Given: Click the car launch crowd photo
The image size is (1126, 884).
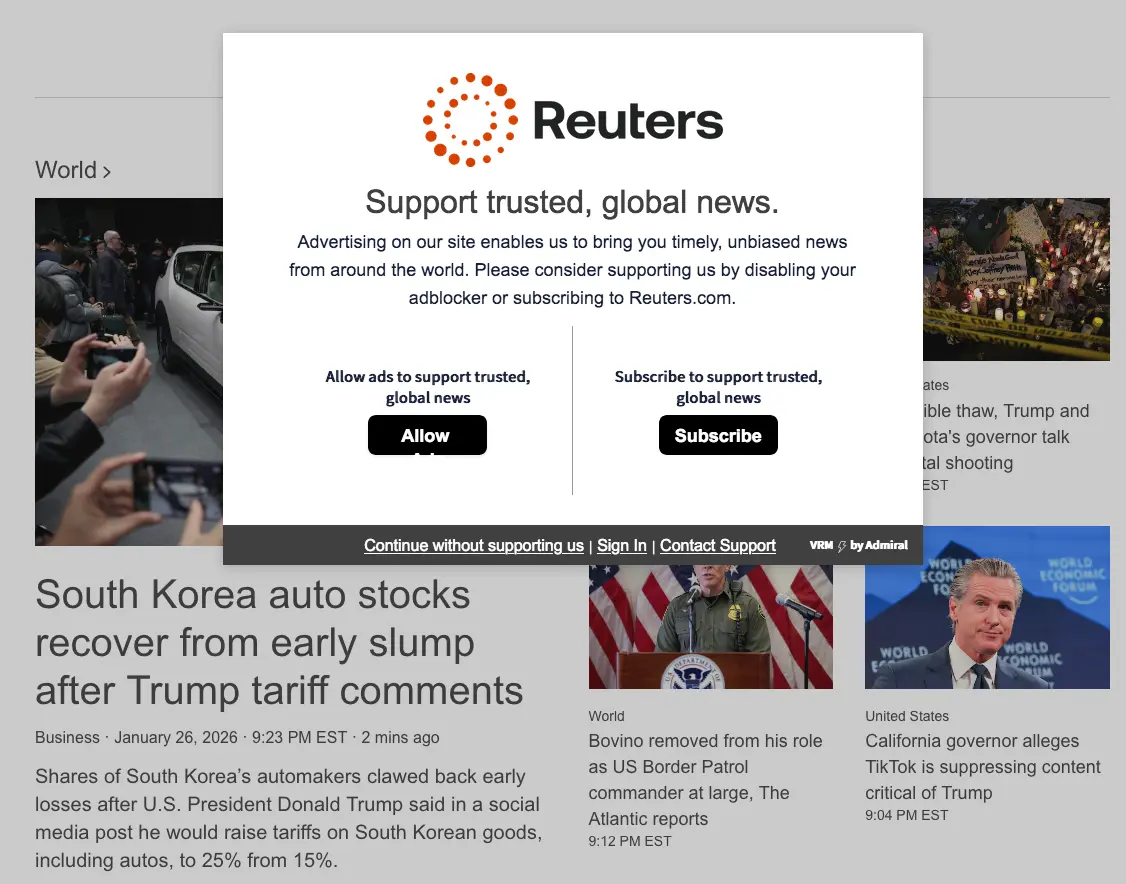Looking at the screenshot, I should [129, 371].
